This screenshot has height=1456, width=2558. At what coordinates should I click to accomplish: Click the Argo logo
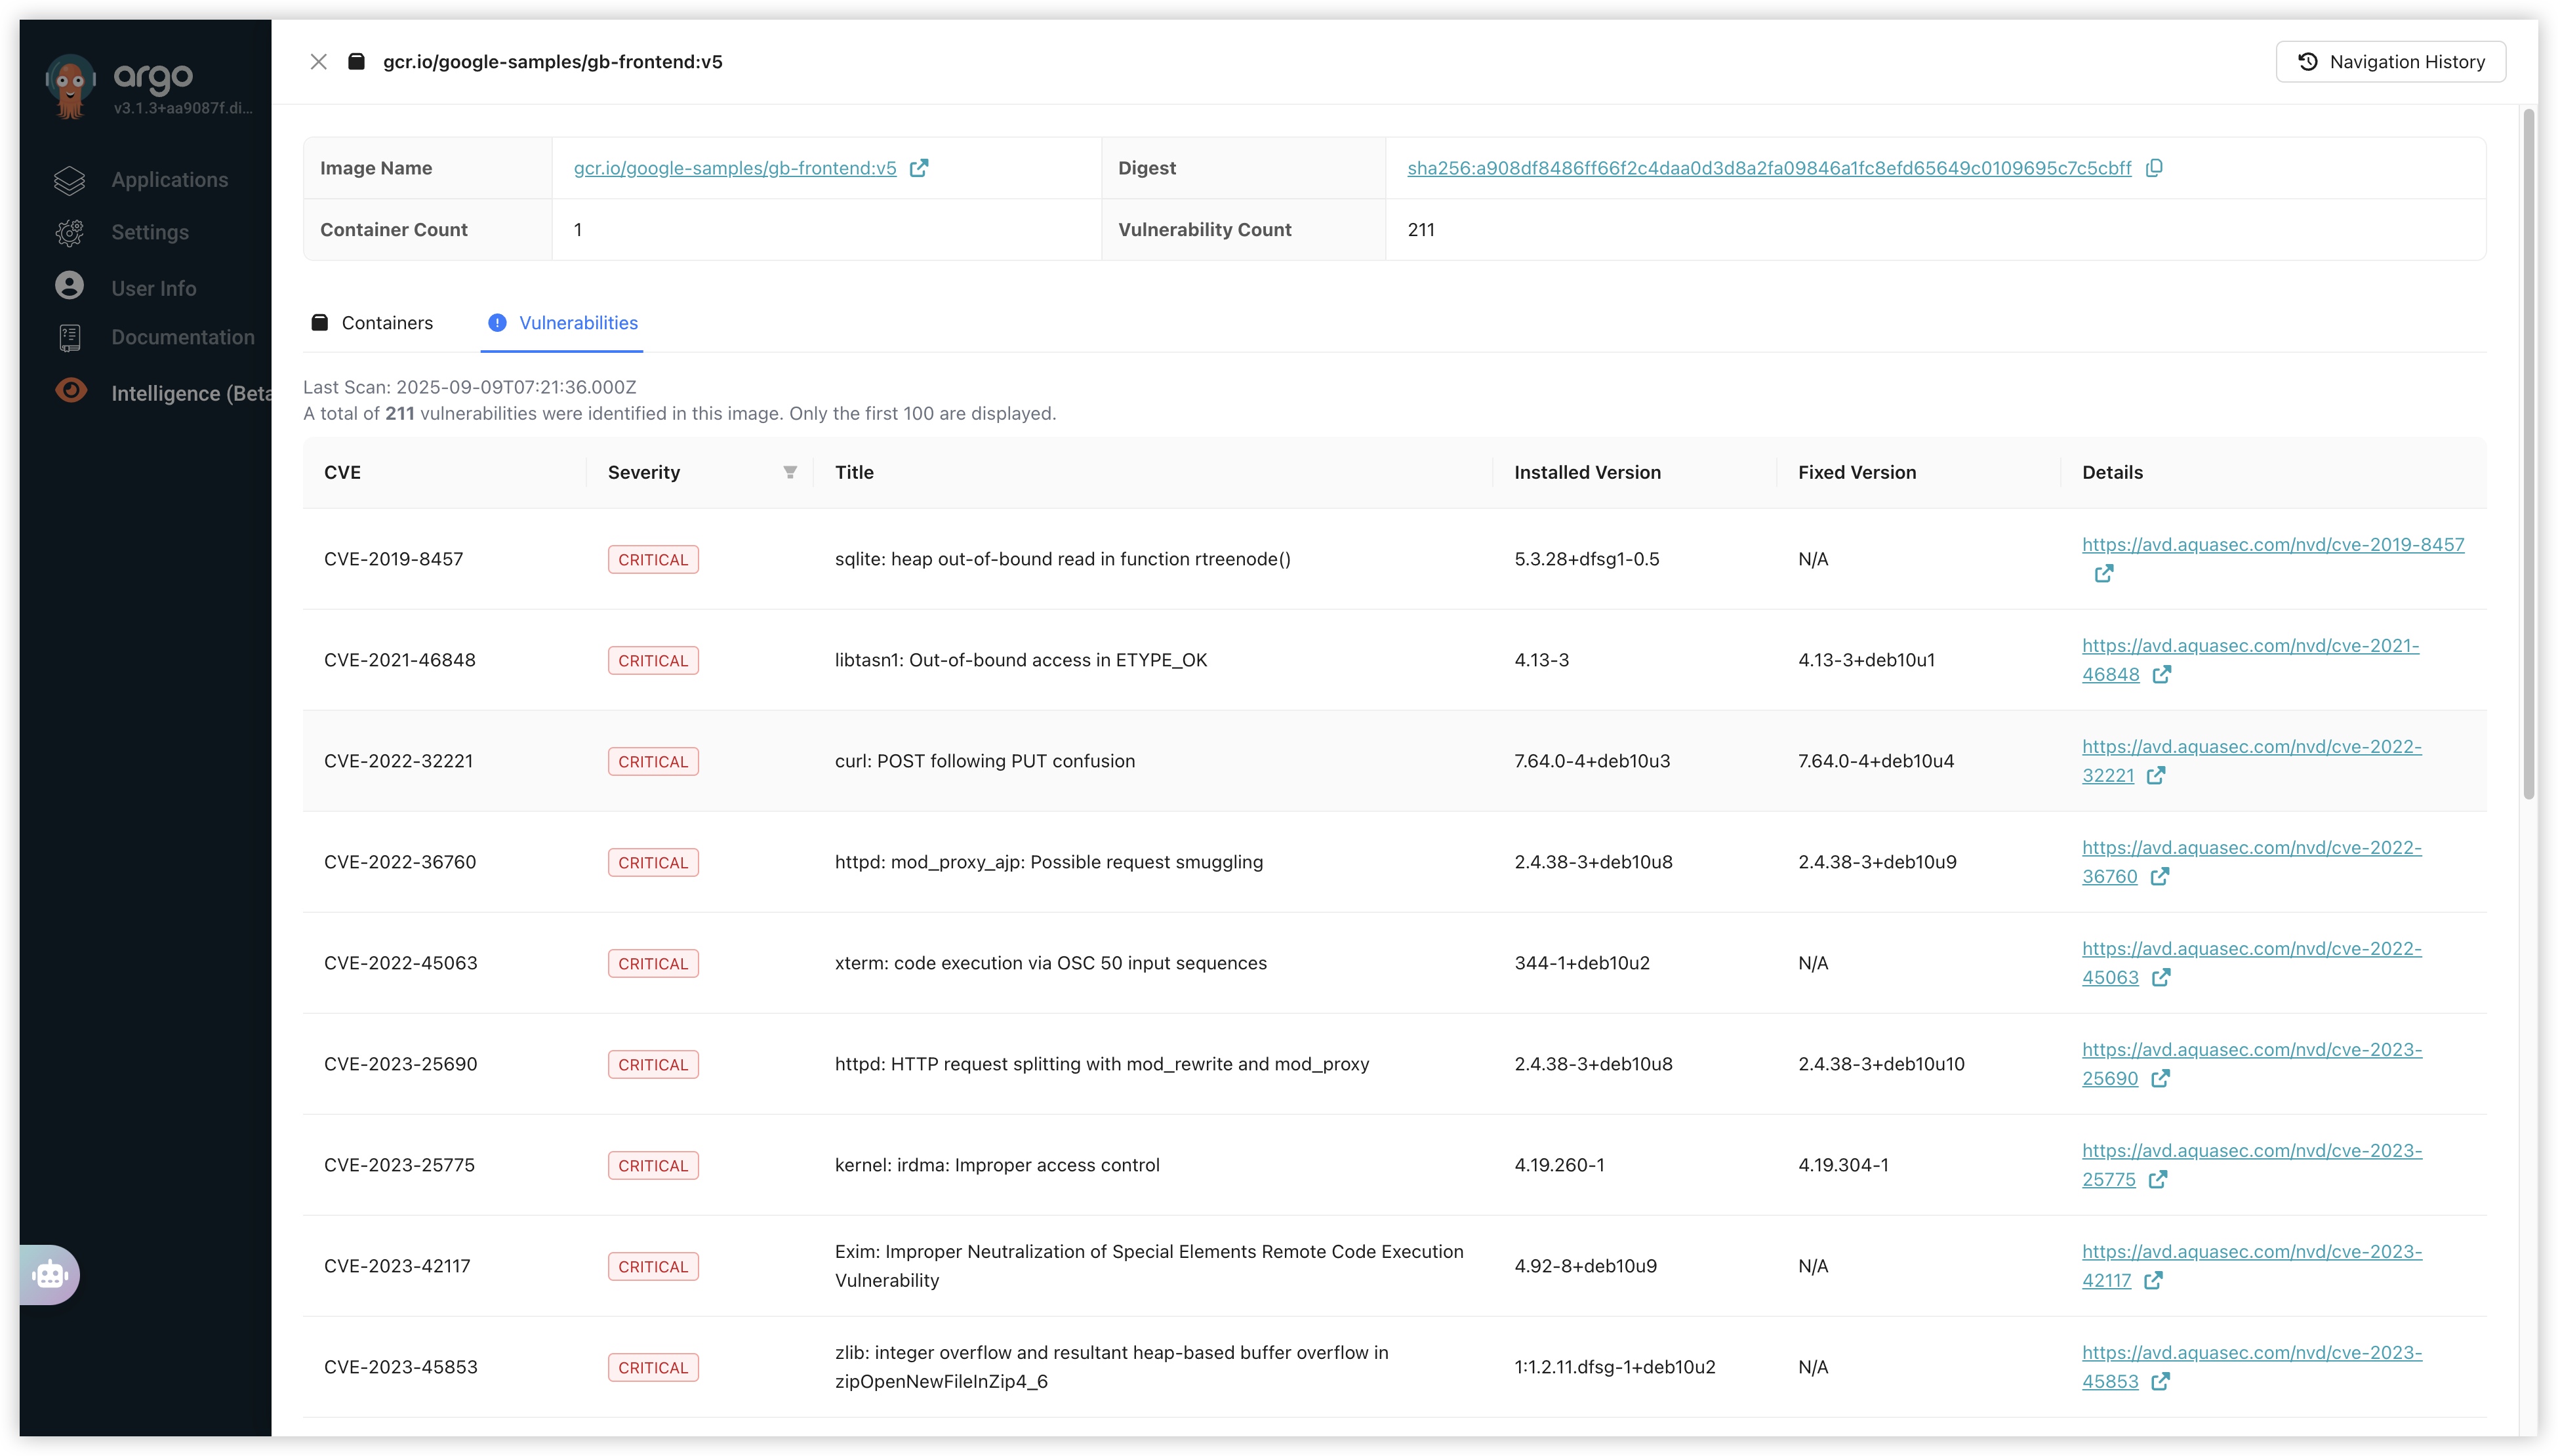71,86
